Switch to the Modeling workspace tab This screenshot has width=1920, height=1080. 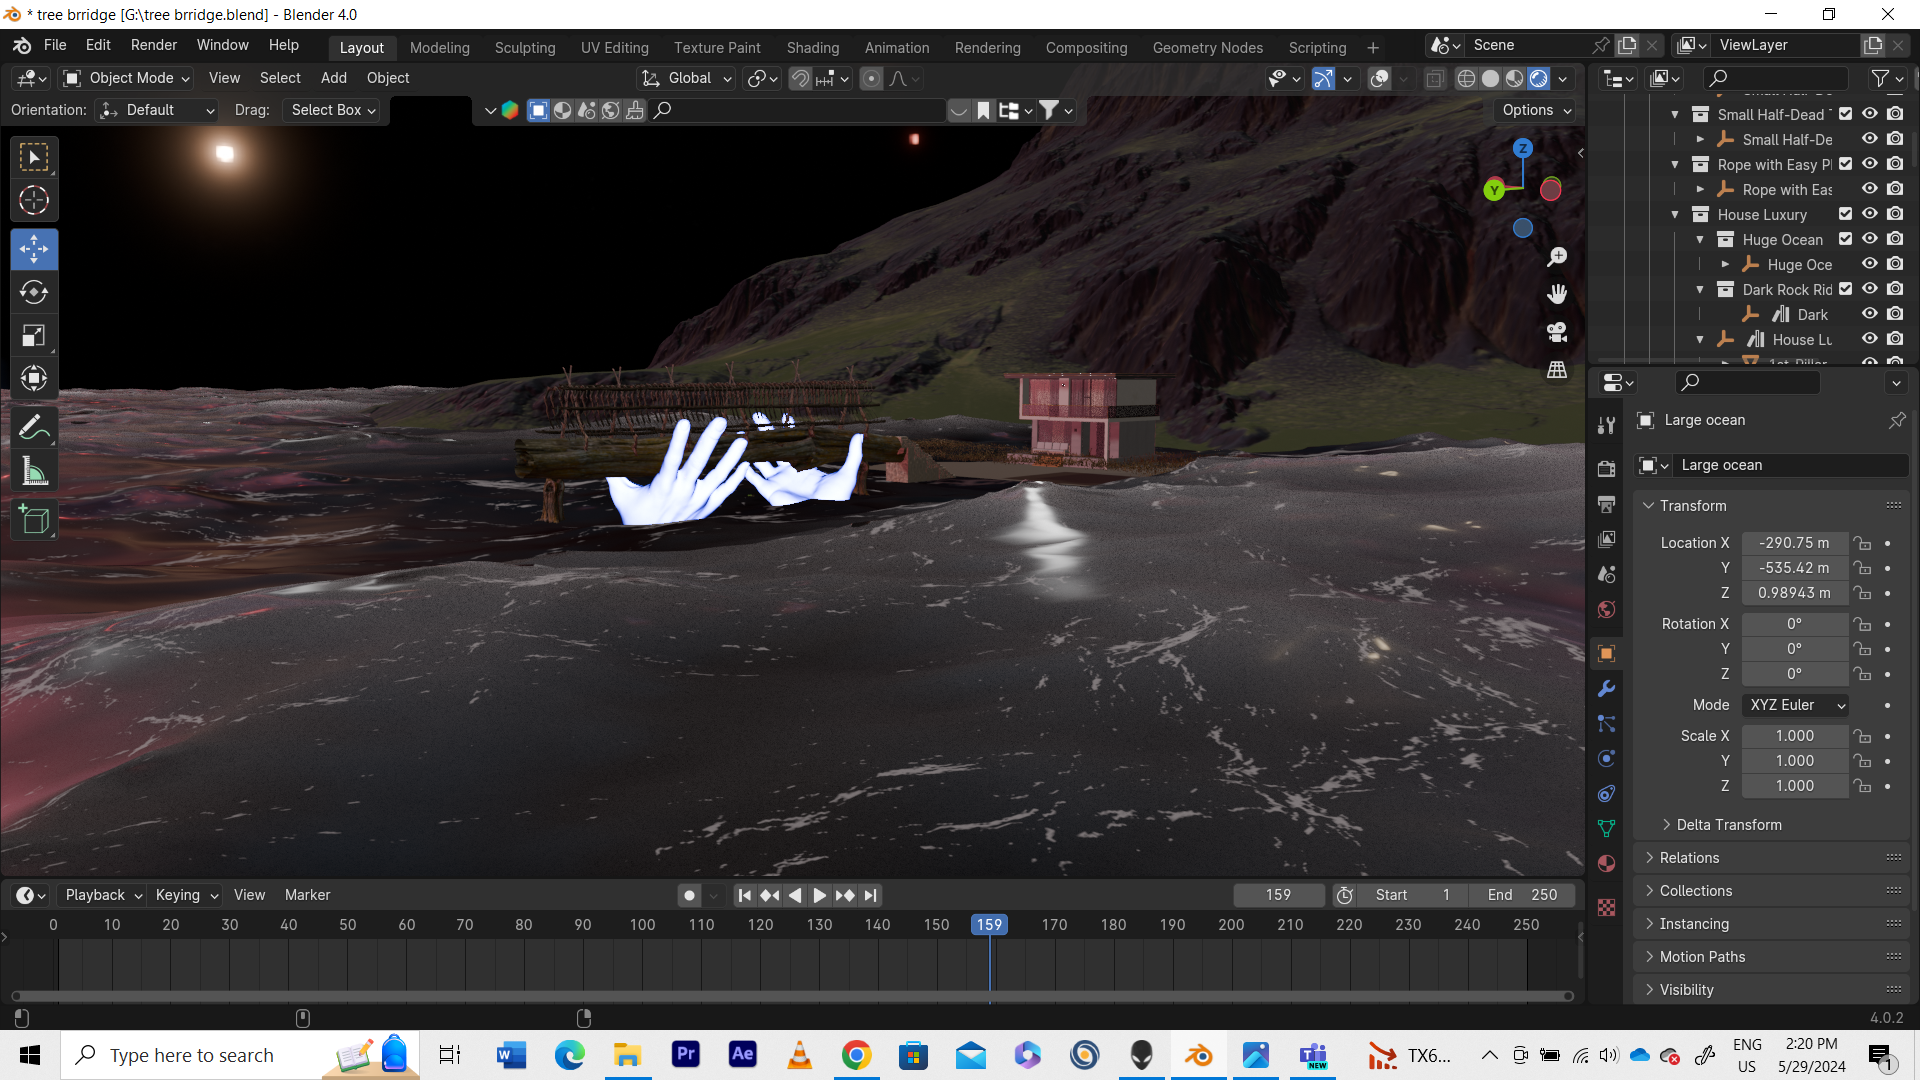(x=439, y=48)
